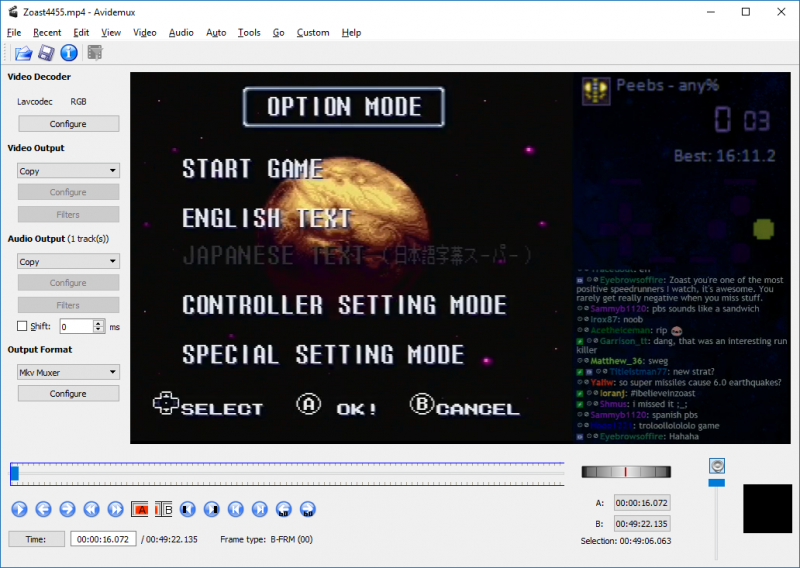Jump forward 60 seconds icon
Viewport: 800px width, 568px height.
pos(308,509)
